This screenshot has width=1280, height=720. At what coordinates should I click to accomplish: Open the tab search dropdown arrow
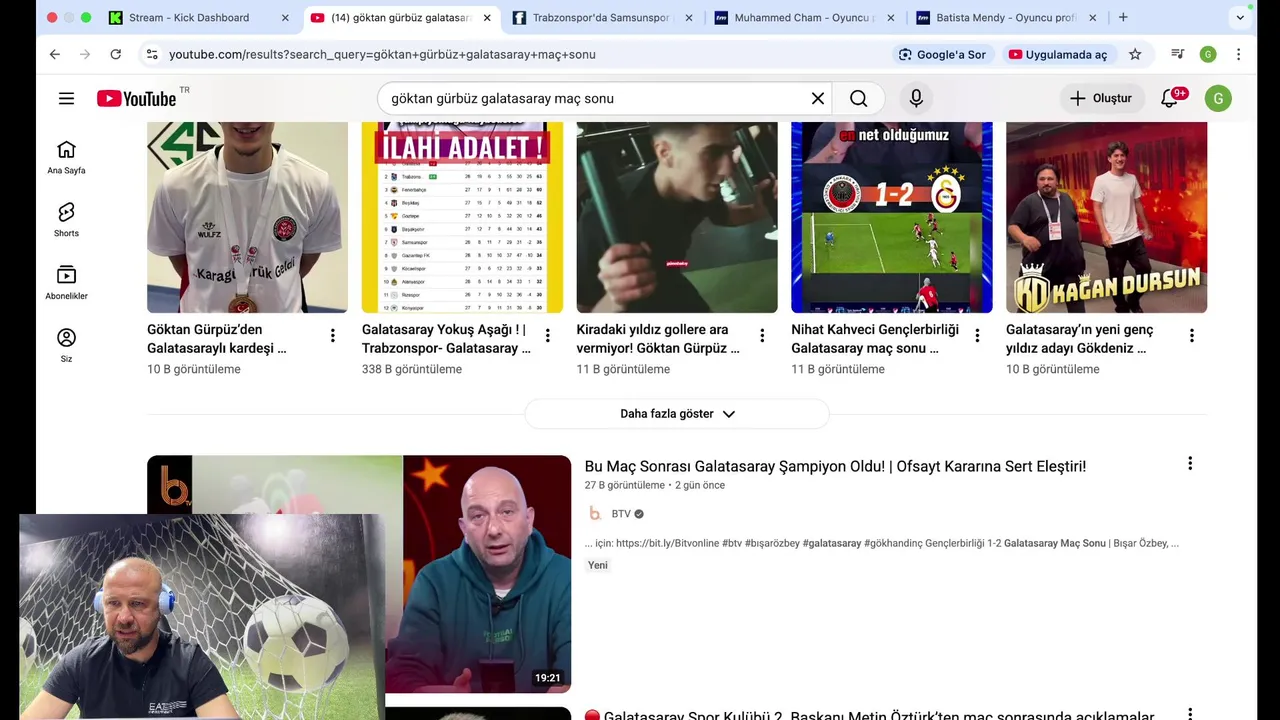(x=1240, y=17)
